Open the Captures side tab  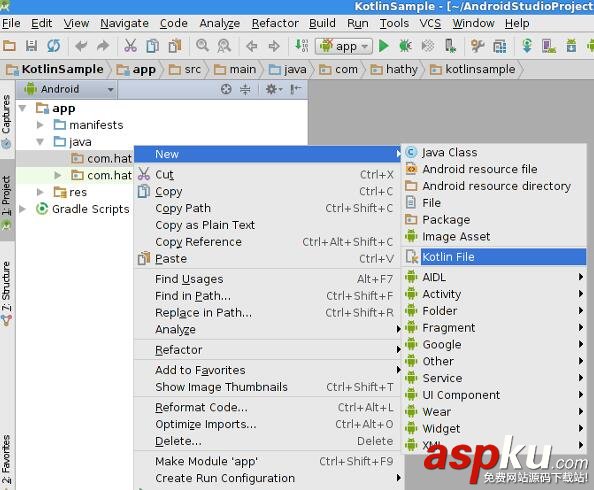coord(6,121)
